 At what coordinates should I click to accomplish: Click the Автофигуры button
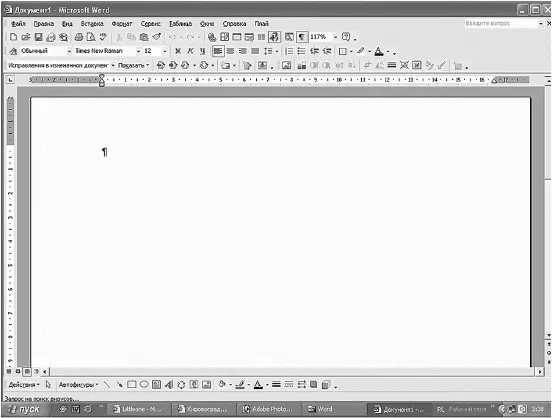[79, 385]
